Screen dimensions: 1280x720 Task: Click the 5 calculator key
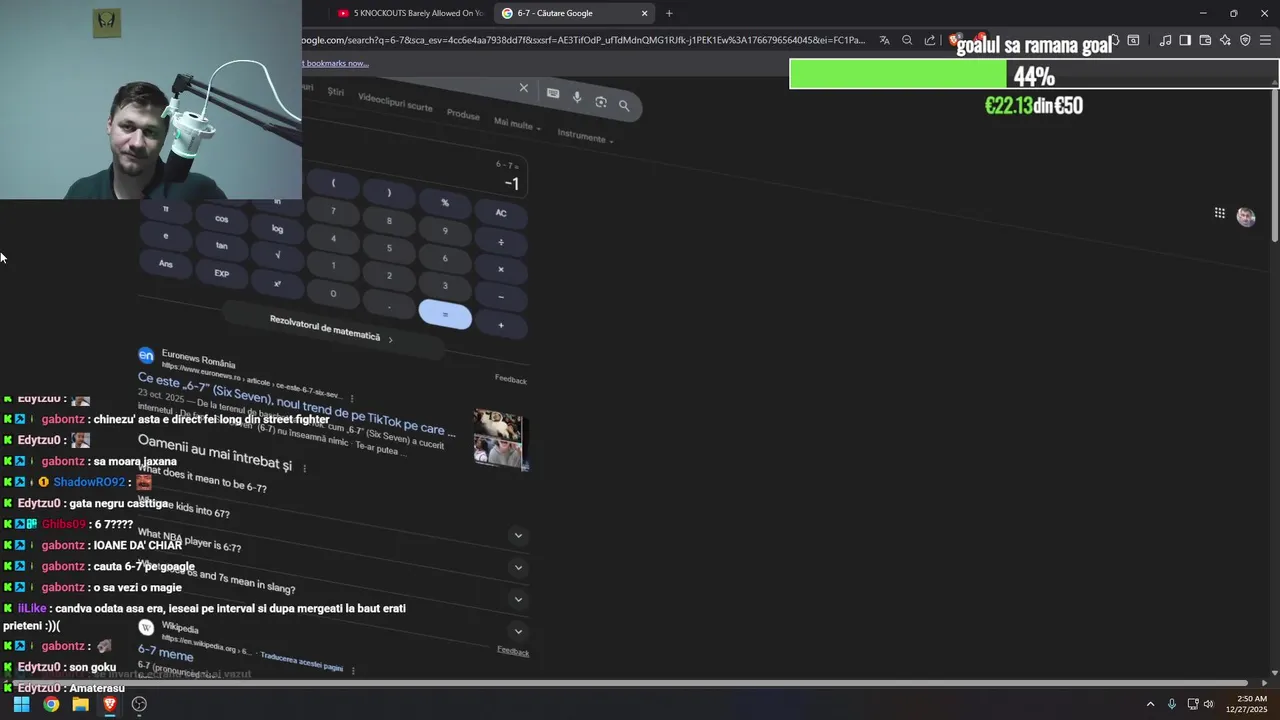[389, 248]
